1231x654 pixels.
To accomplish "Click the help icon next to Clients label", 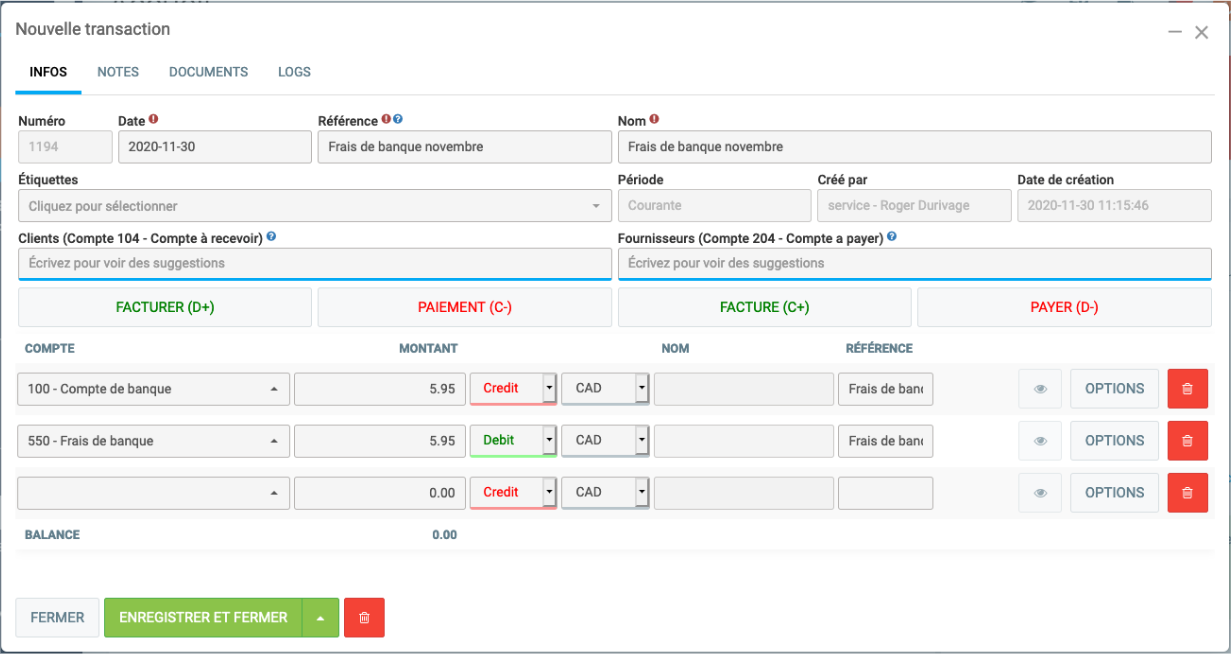I will pos(272,238).
